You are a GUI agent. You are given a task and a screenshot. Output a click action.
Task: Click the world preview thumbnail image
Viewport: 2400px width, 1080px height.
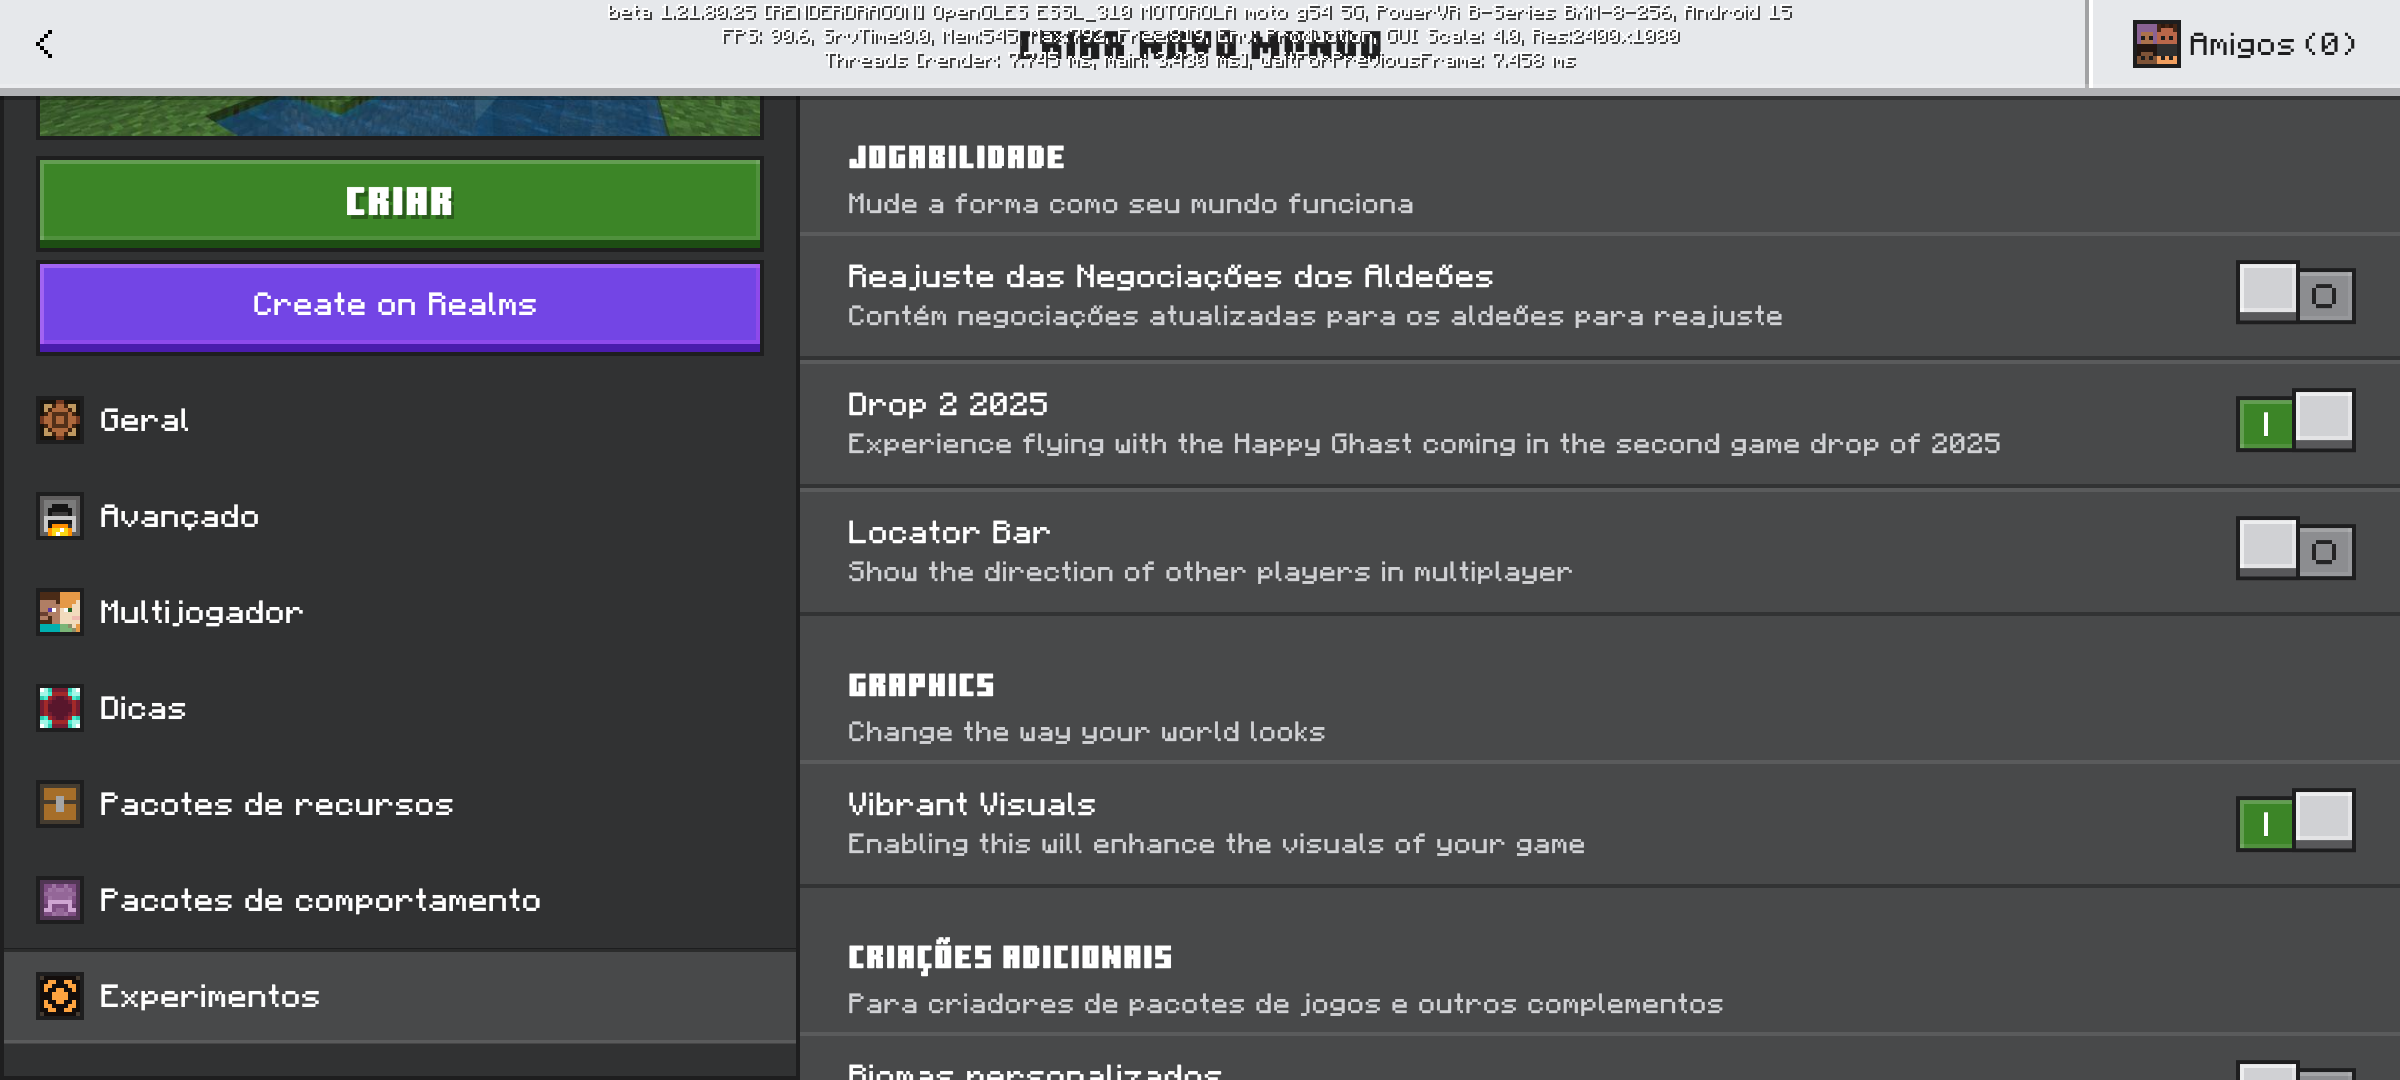tap(400, 116)
